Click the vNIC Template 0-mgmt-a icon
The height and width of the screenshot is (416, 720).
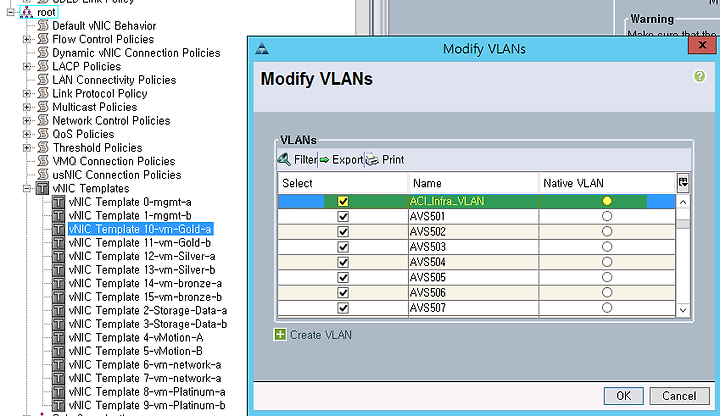pos(58,202)
